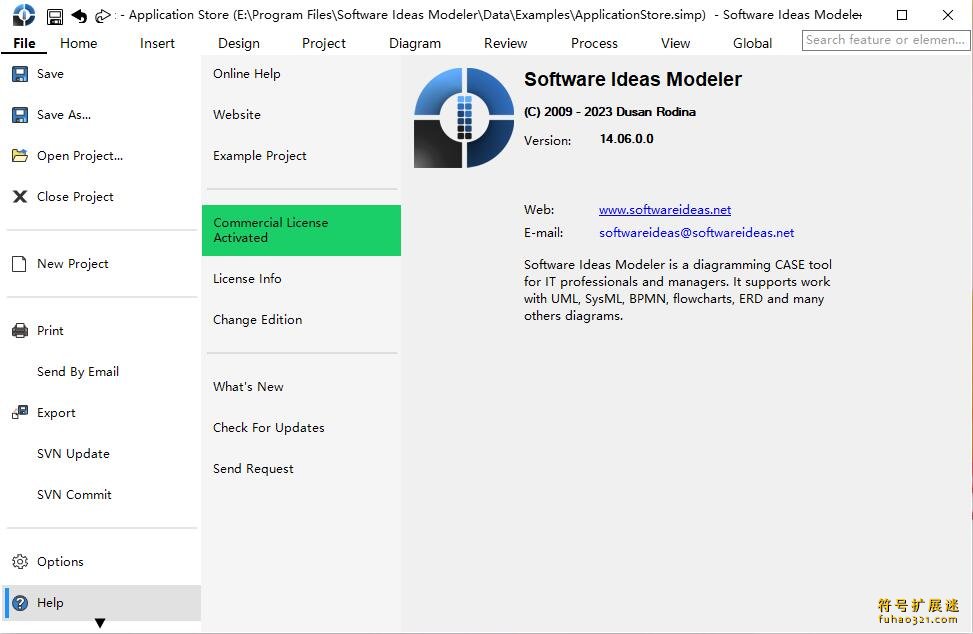Image resolution: width=973 pixels, height=634 pixels.
Task: Click the Save floppy icon in title bar
Action: pos(53,15)
